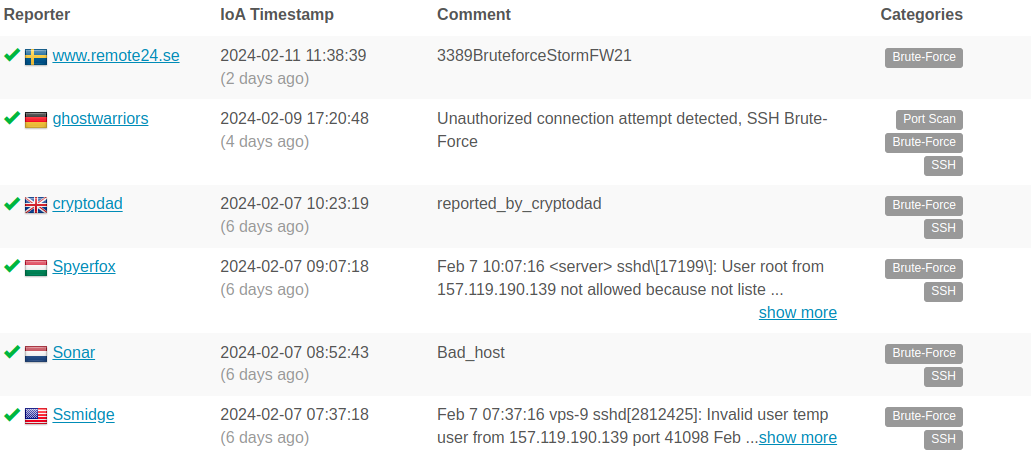
Task: Click the Hungary flag next to Spyerfox
Action: pyautogui.click(x=36, y=267)
